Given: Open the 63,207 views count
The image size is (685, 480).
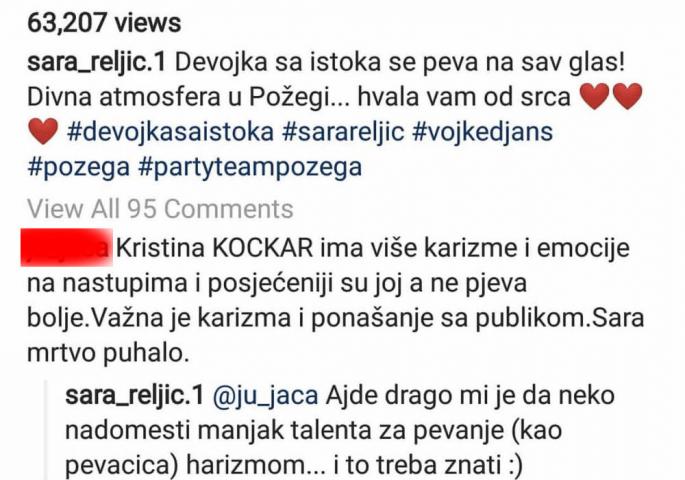Looking at the screenshot, I should click(104, 23).
